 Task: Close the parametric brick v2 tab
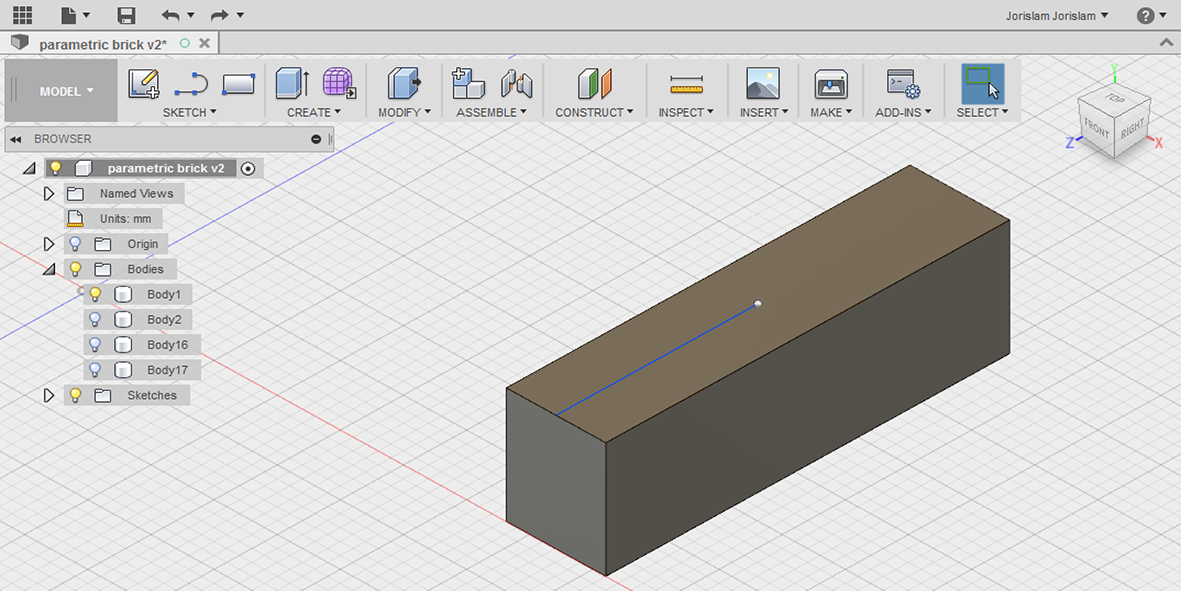[x=204, y=43]
